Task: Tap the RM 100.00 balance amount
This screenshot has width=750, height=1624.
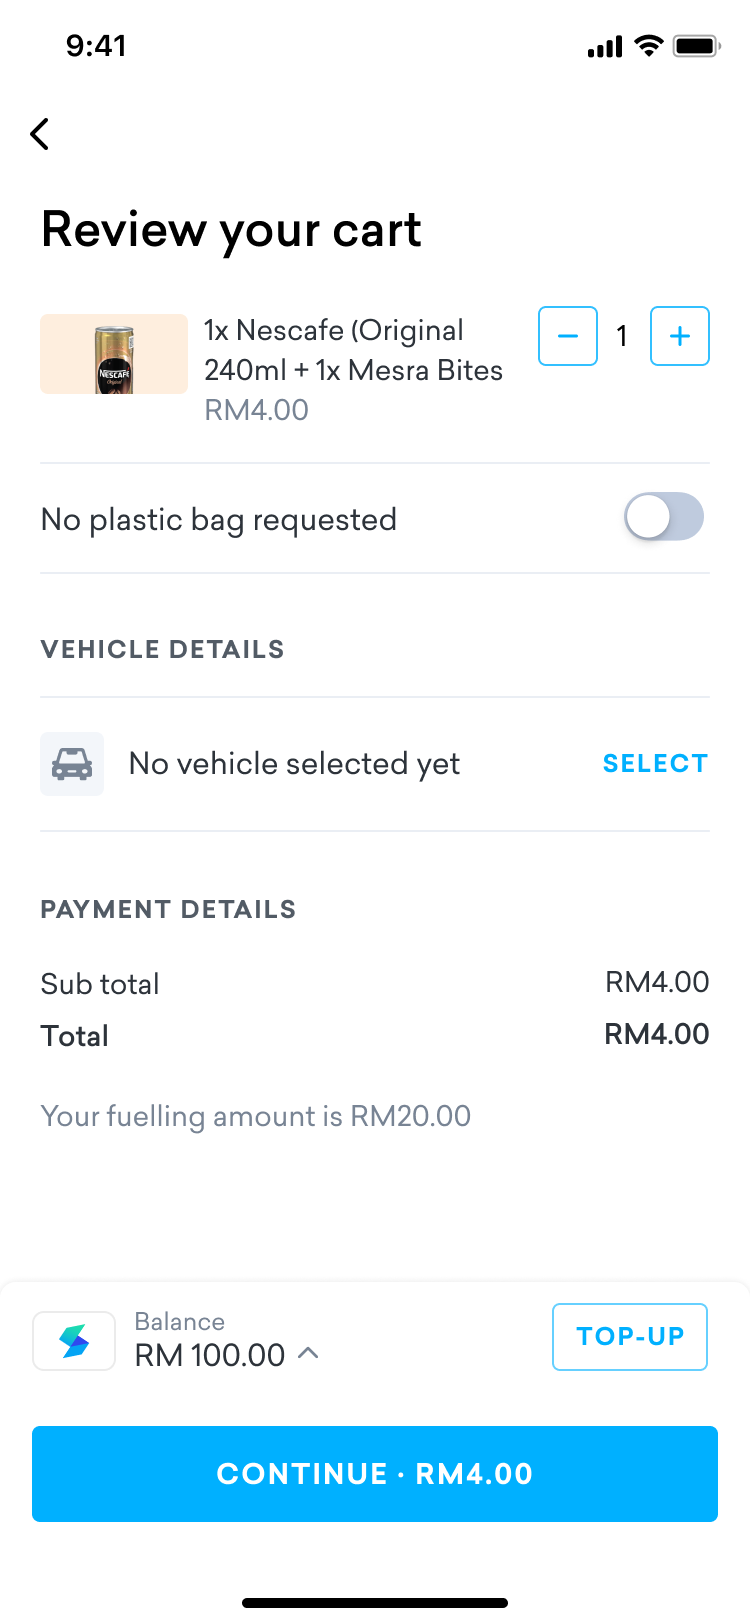Action: click(210, 1355)
